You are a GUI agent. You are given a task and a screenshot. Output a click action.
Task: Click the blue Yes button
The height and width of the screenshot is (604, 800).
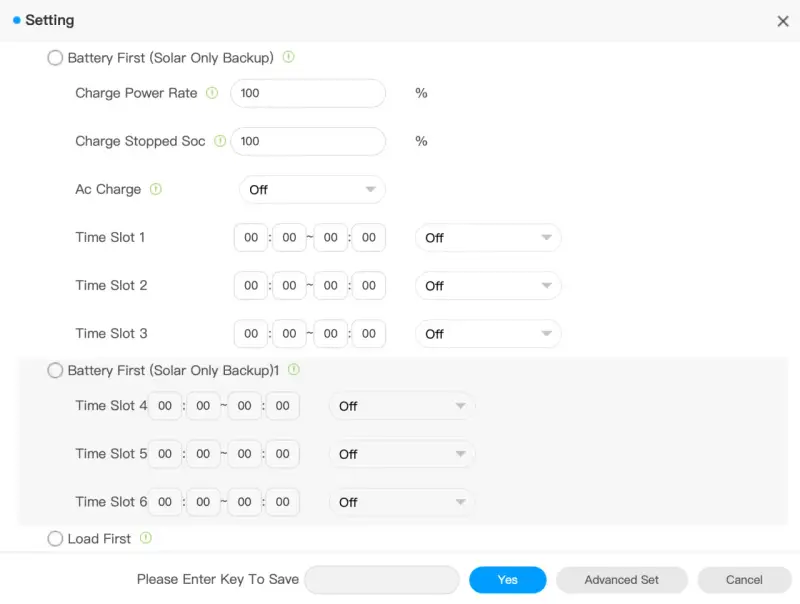click(x=508, y=580)
